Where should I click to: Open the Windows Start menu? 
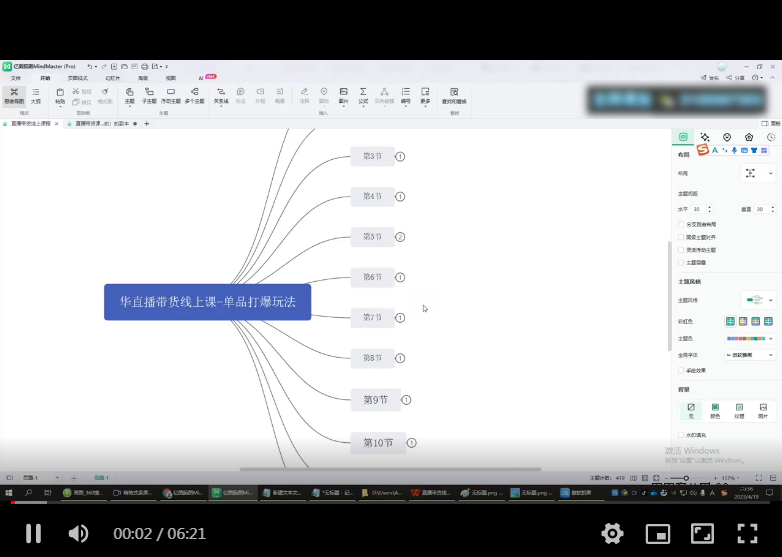point(8,493)
